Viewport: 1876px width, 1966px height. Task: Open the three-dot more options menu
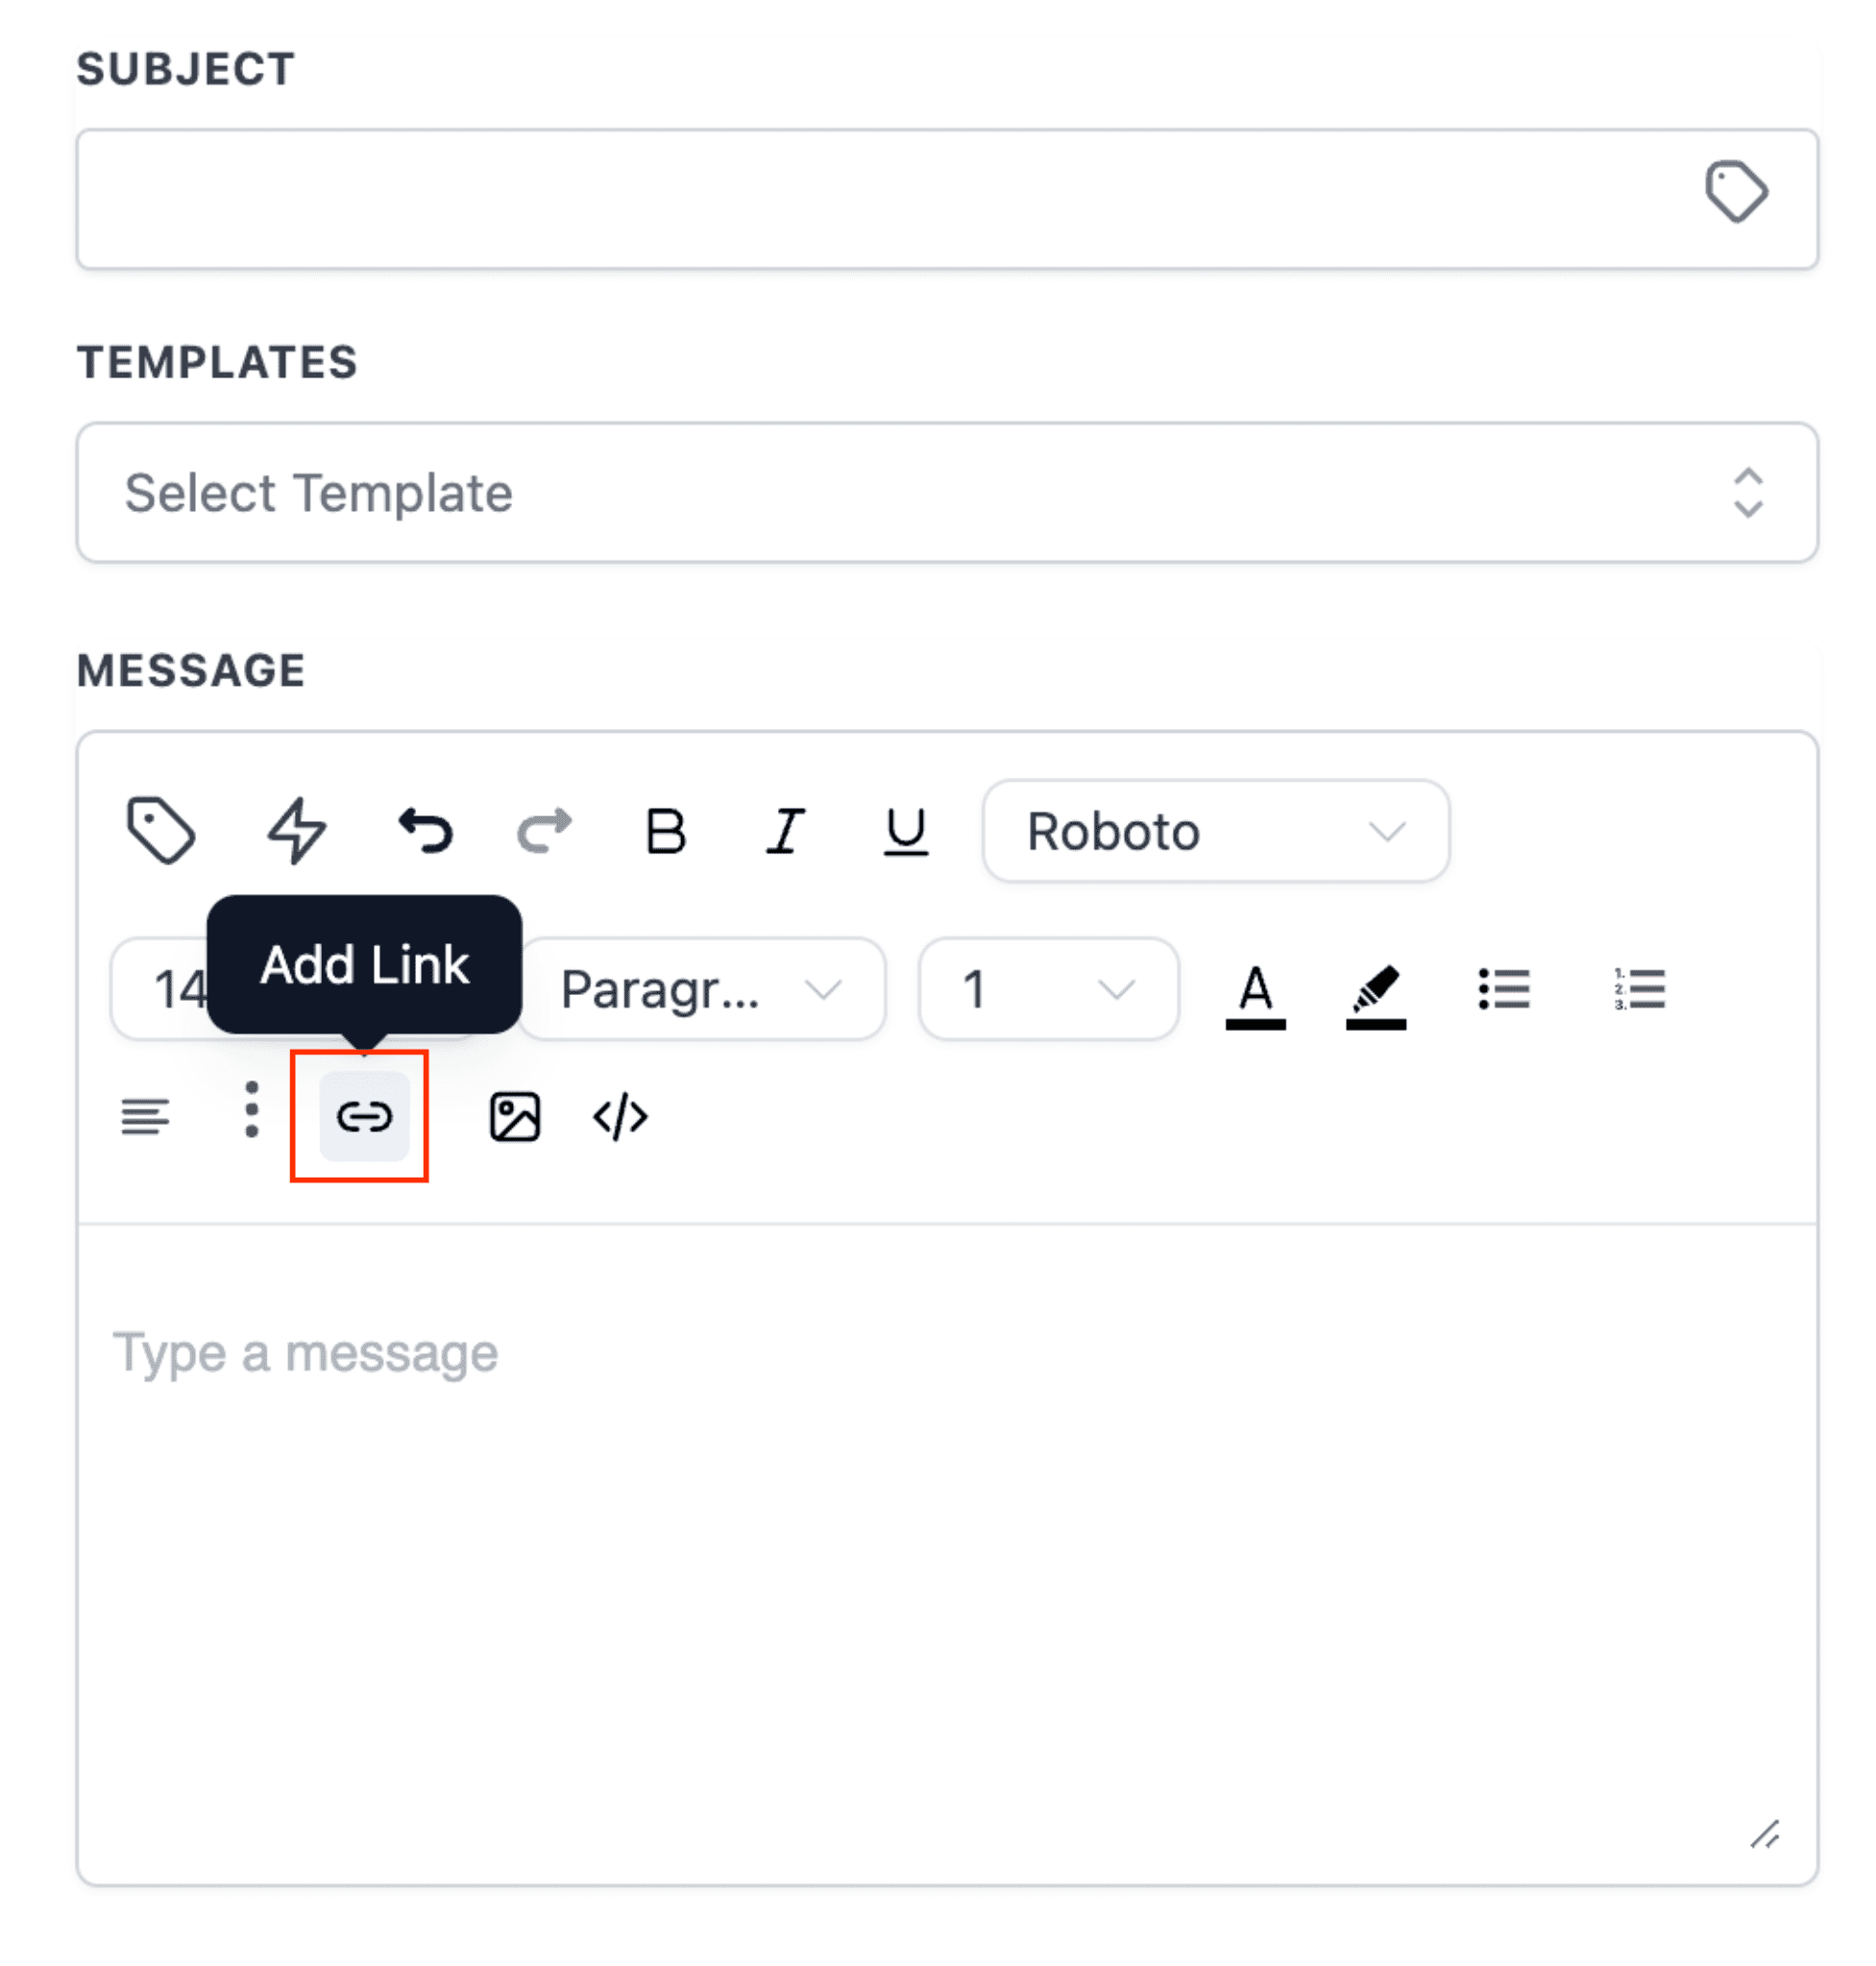pos(252,1109)
